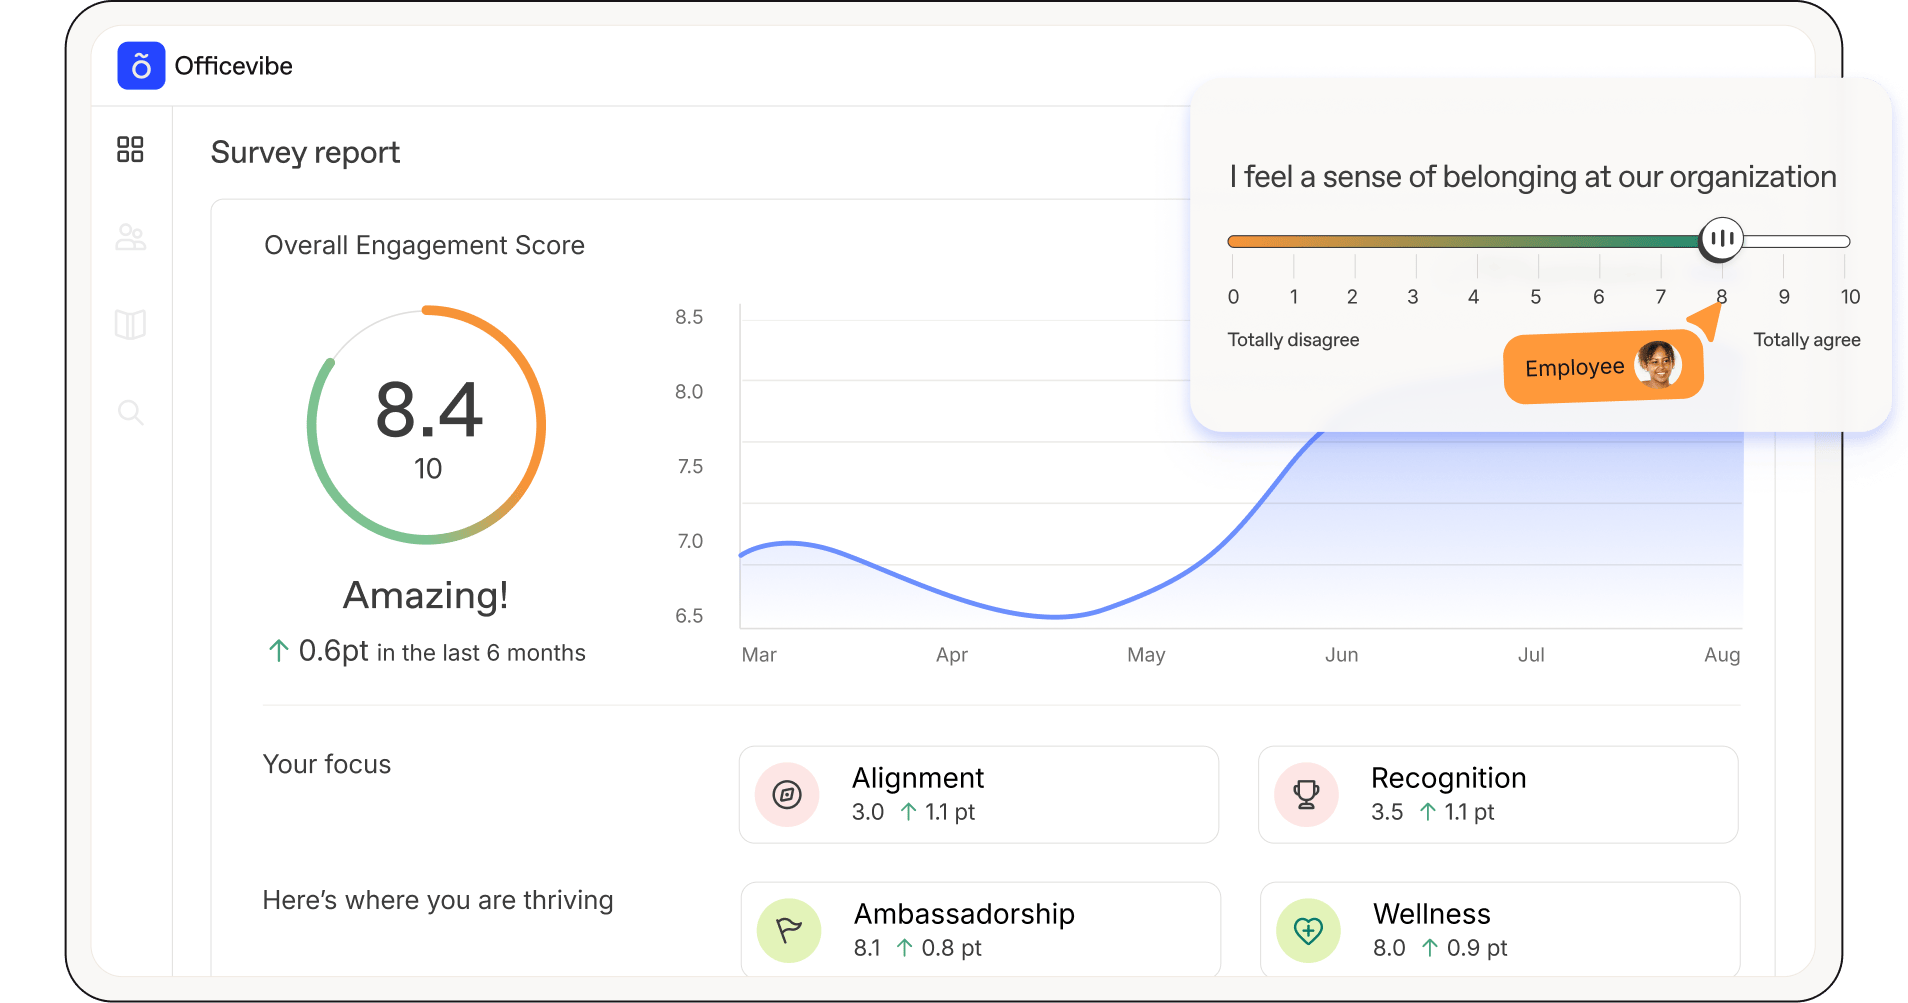Image resolution: width=1908 pixels, height=1003 pixels.
Task: Select value 10 on the agreement scale
Action: [1849, 297]
